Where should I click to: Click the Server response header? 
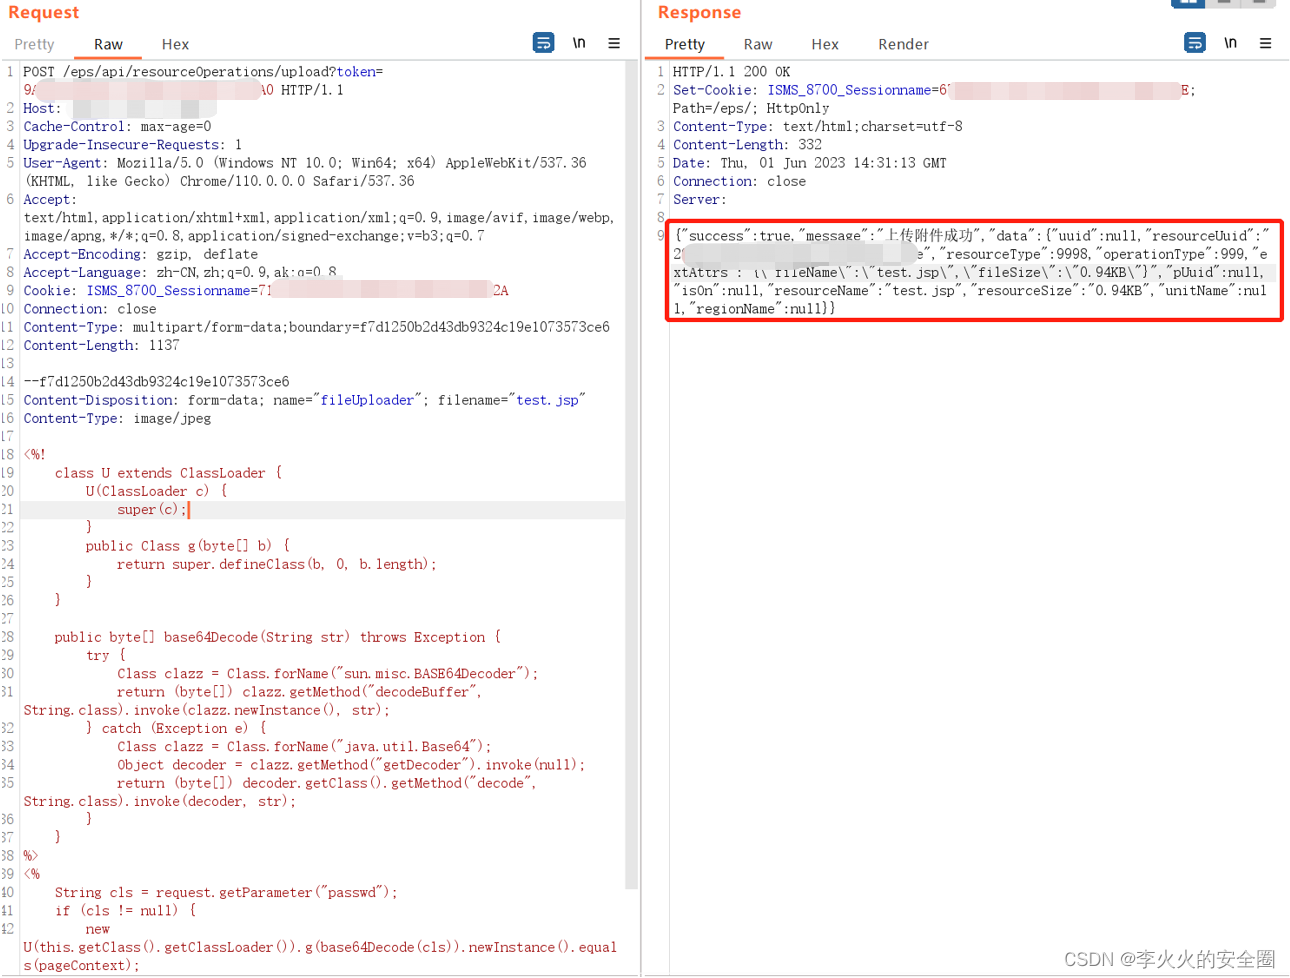click(699, 200)
